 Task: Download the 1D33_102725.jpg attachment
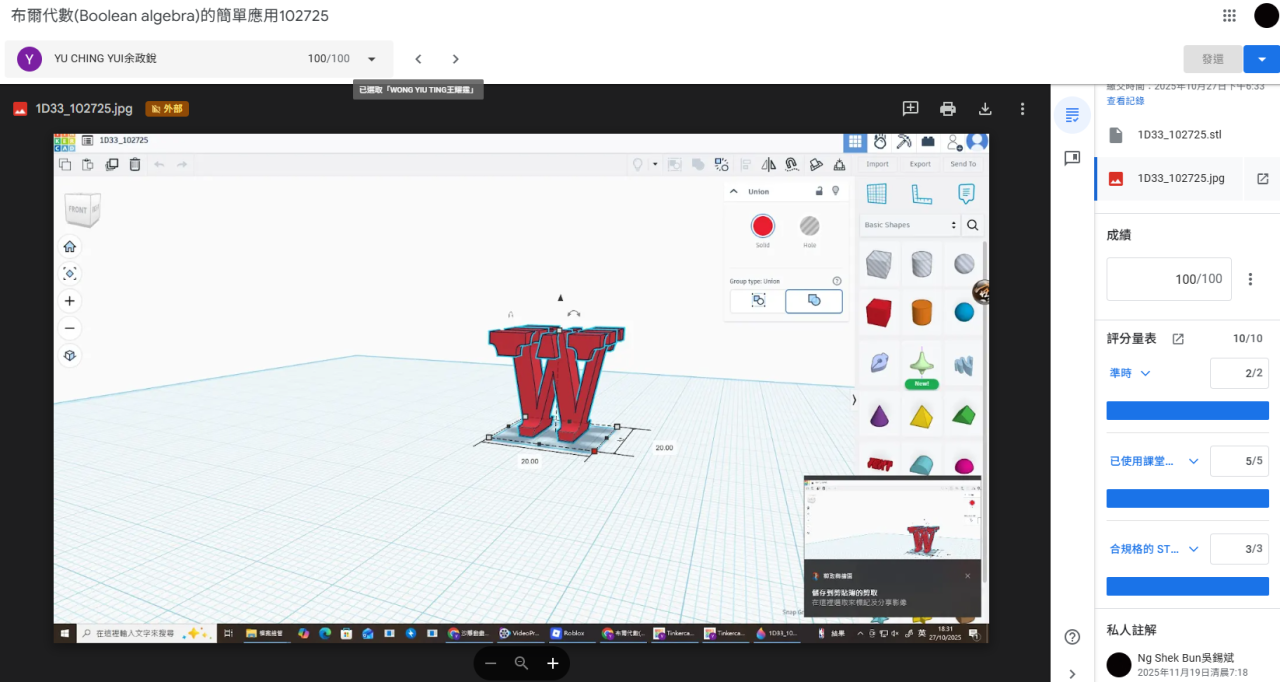985,109
